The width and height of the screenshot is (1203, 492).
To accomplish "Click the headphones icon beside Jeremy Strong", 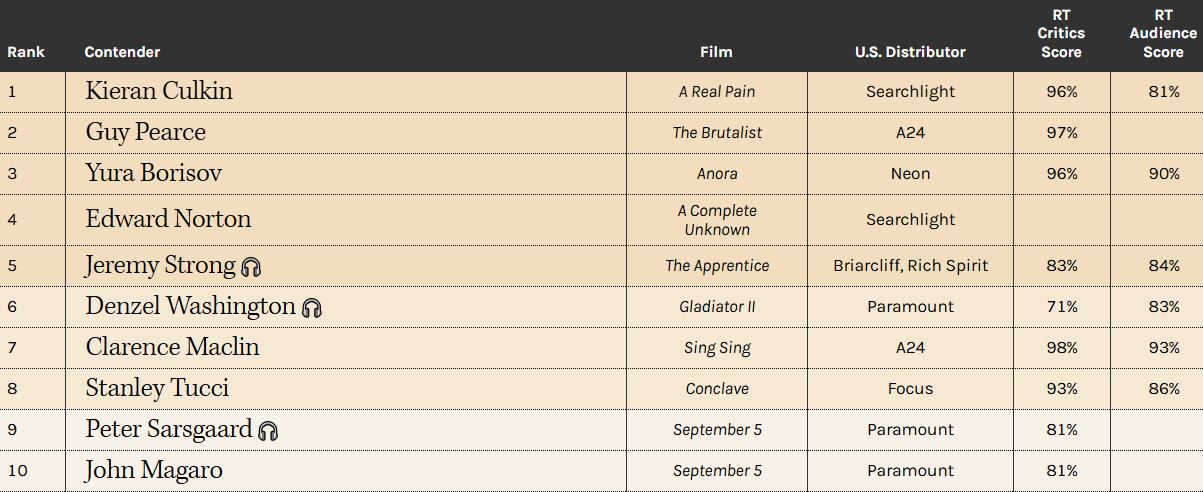I will pos(251,267).
